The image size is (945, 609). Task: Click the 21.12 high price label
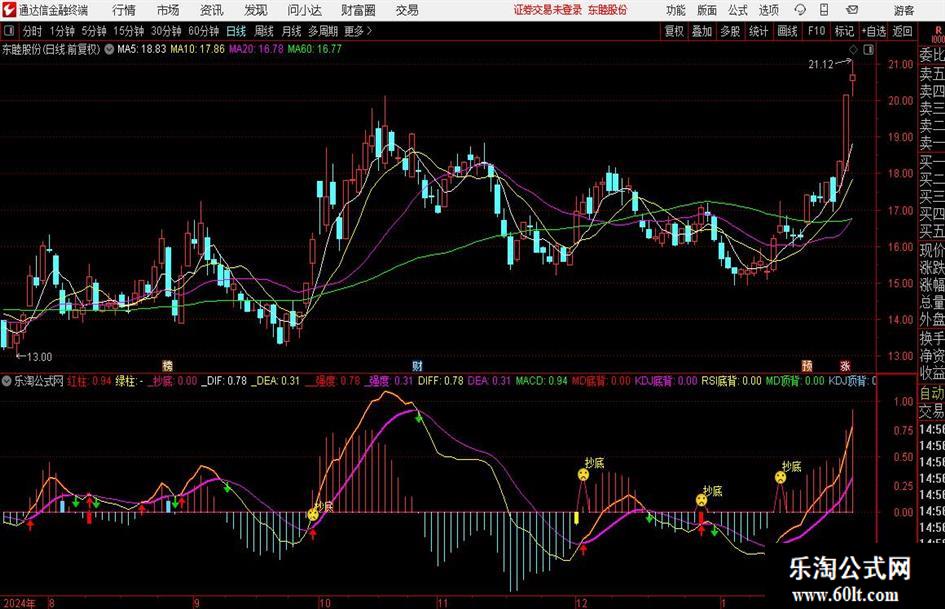pyautogui.click(x=821, y=65)
